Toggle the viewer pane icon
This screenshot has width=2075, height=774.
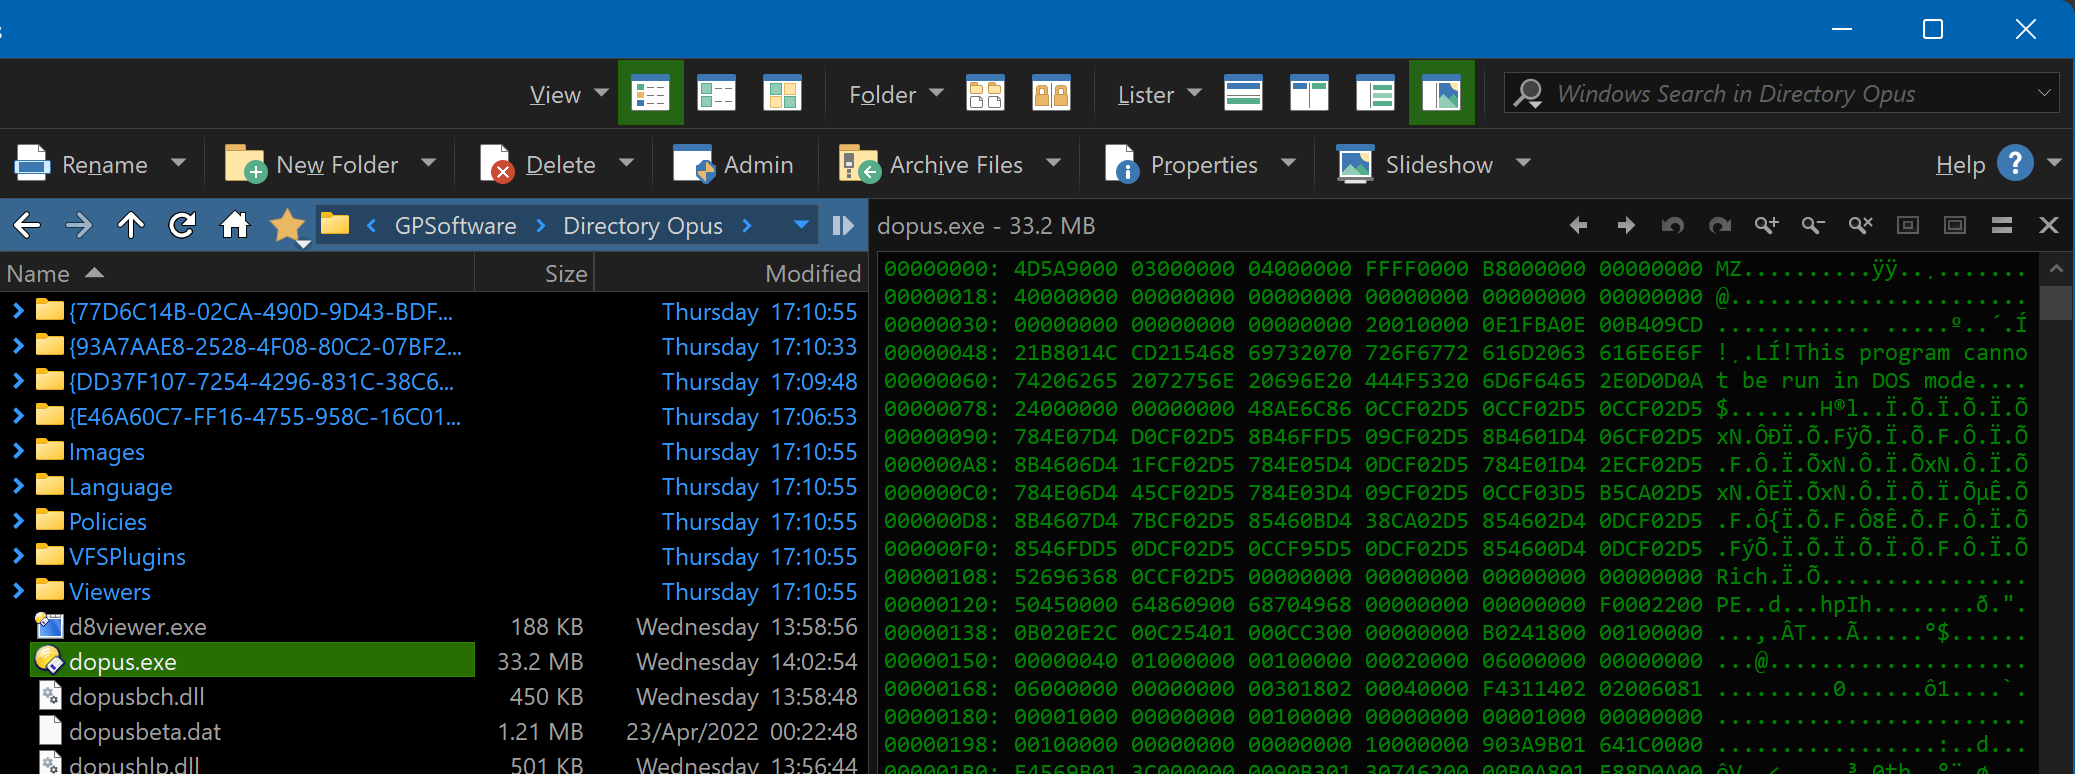1441,94
